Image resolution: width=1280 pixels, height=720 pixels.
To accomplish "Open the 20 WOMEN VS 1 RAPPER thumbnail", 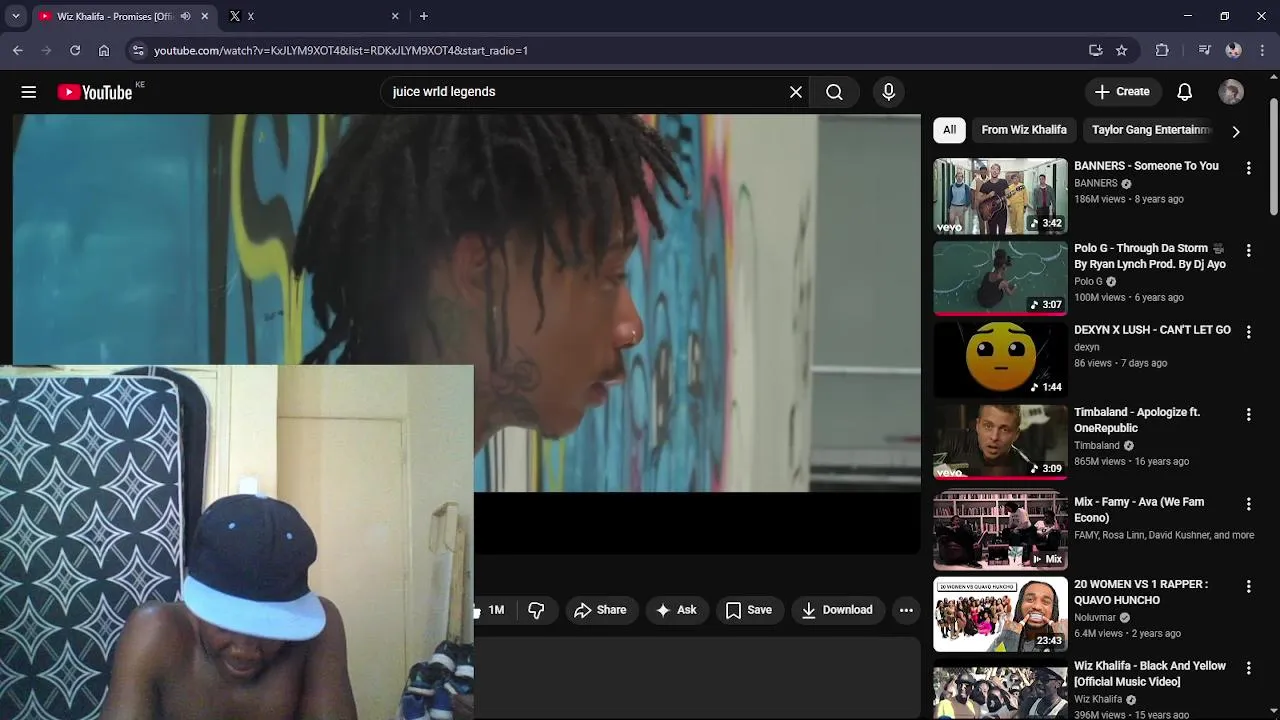I will pos(1000,614).
